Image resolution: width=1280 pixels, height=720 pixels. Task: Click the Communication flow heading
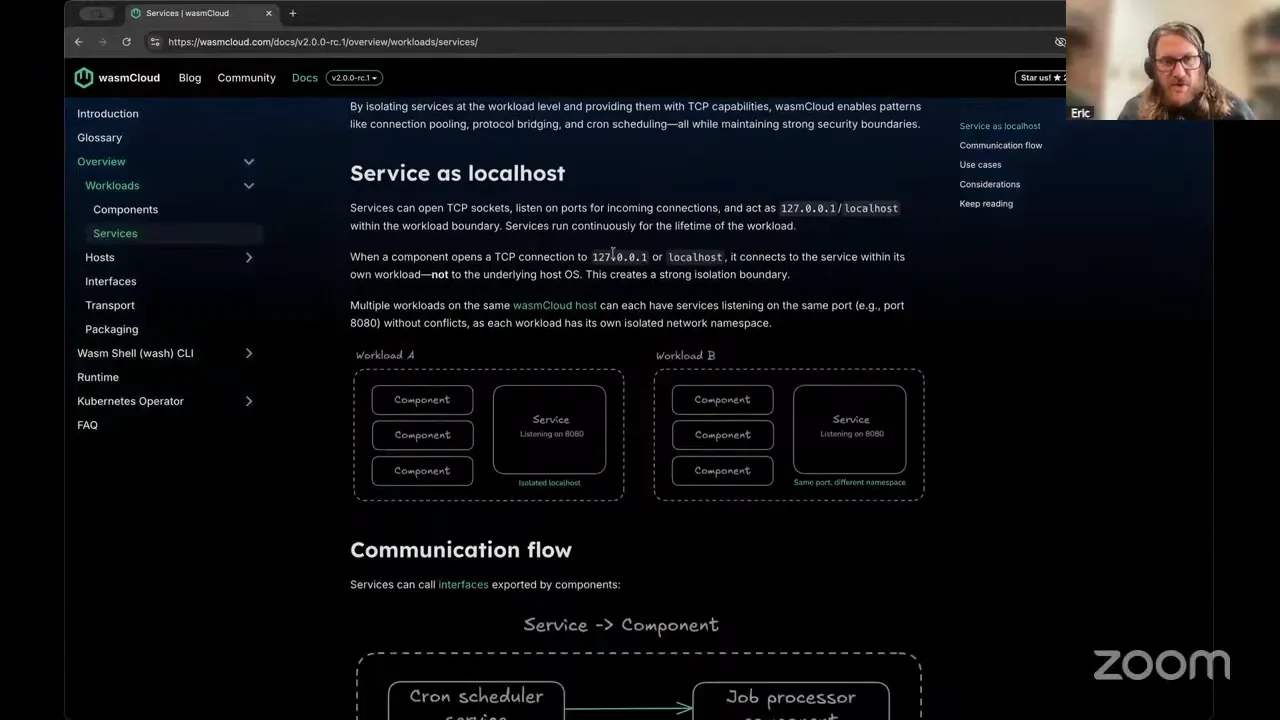(x=461, y=550)
